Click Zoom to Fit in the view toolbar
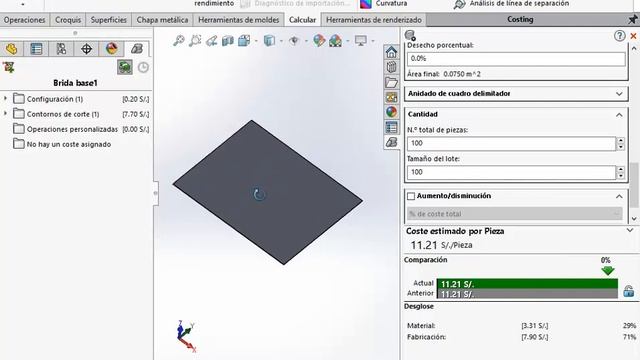 (x=179, y=40)
